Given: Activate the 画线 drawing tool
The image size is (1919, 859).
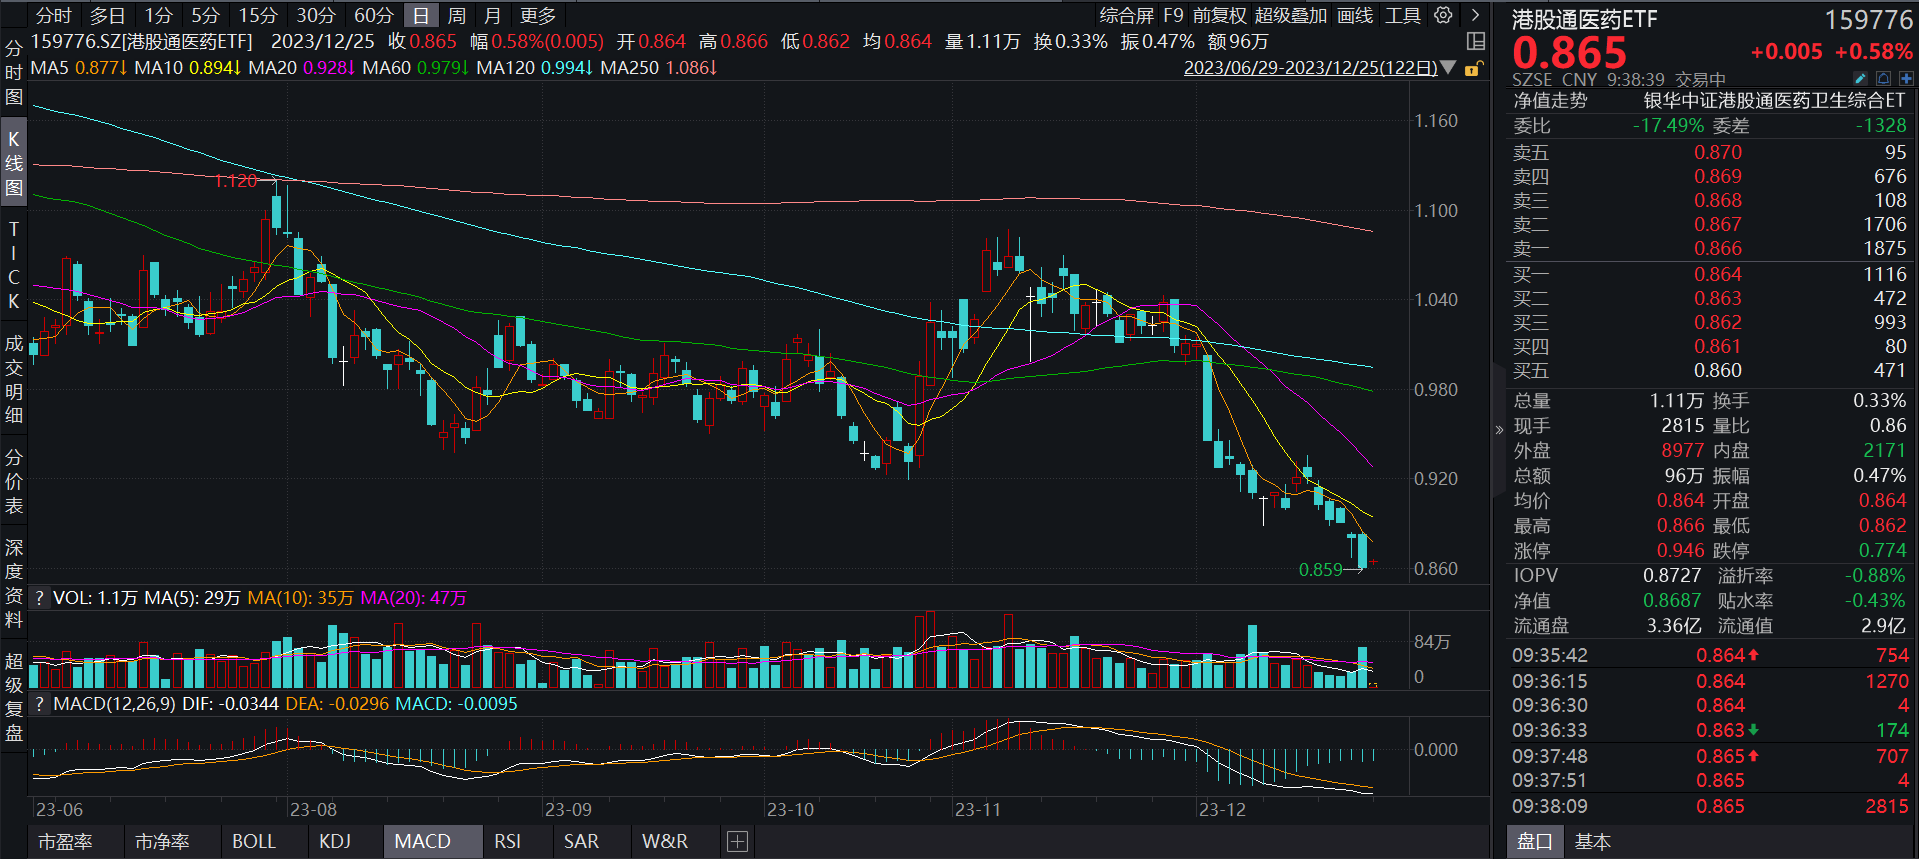Looking at the screenshot, I should click(1355, 15).
